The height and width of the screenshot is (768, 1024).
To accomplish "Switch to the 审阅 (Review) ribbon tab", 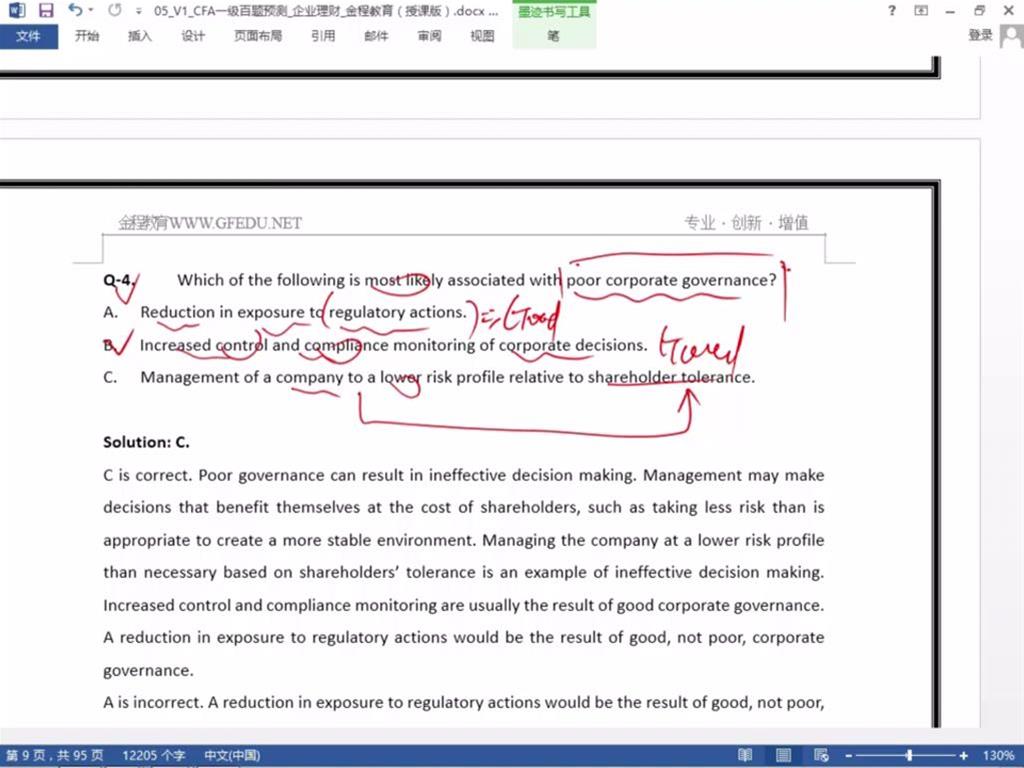I will (429, 36).
